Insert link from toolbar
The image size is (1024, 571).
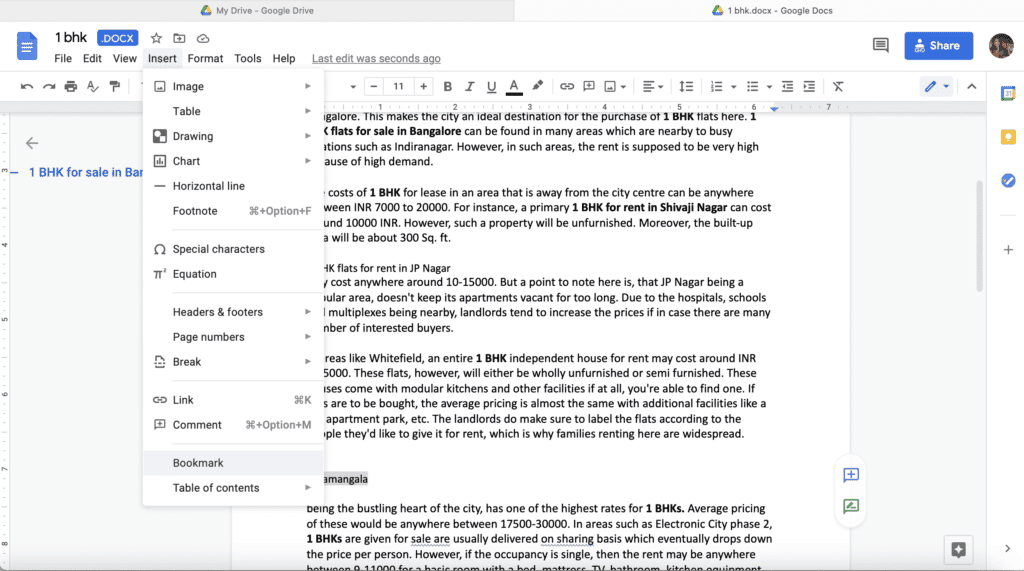pos(567,87)
